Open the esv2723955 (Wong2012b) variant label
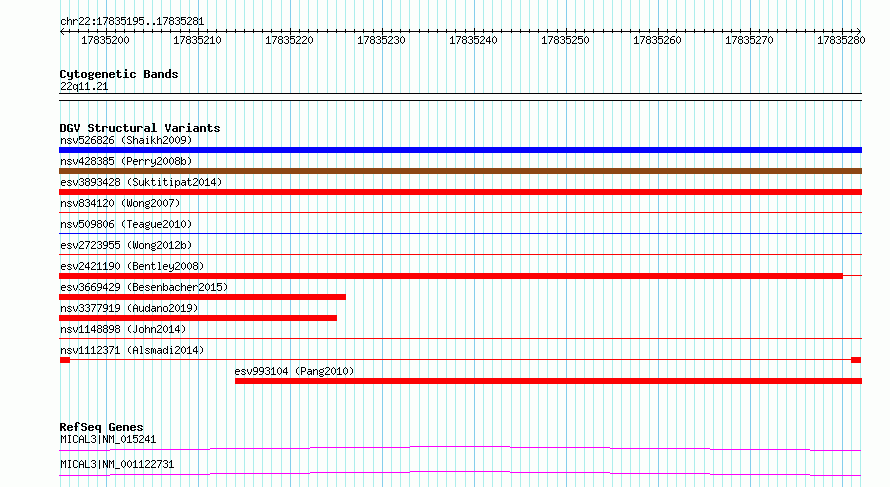Screen dimensions: 890x487 click(x=126, y=245)
